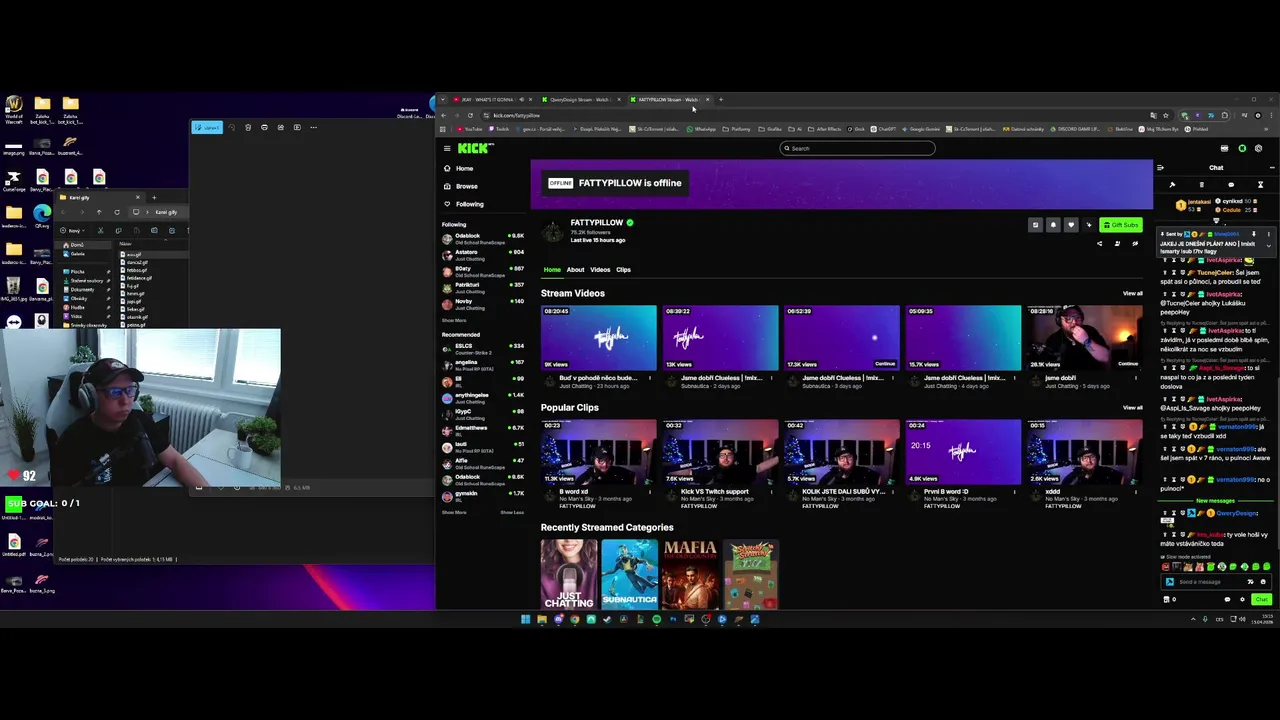Screen dimensions: 1280x720
Task: Click Nový dropdown in File Explorer
Action: click(72, 231)
